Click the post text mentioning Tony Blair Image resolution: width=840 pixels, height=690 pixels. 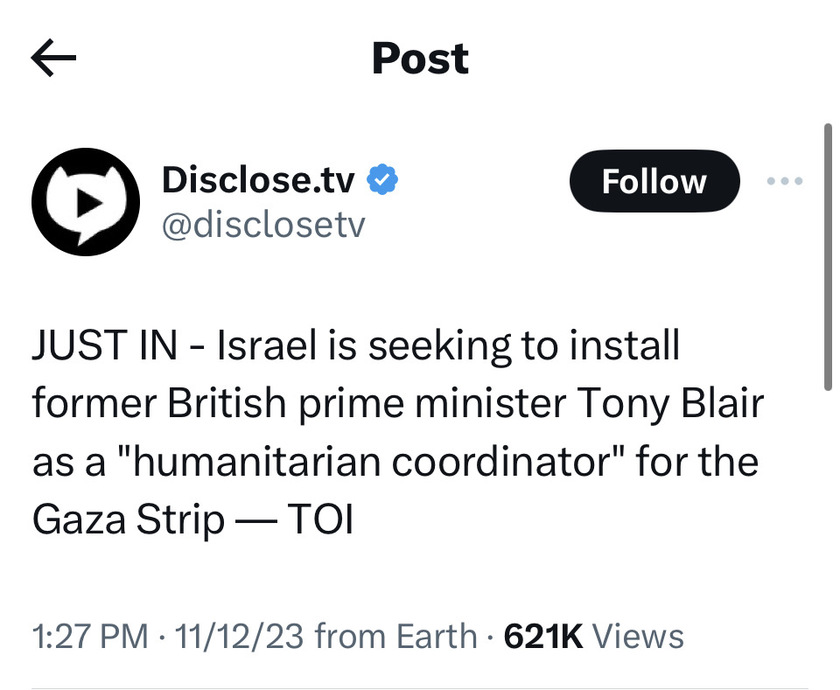pyautogui.click(x=398, y=432)
